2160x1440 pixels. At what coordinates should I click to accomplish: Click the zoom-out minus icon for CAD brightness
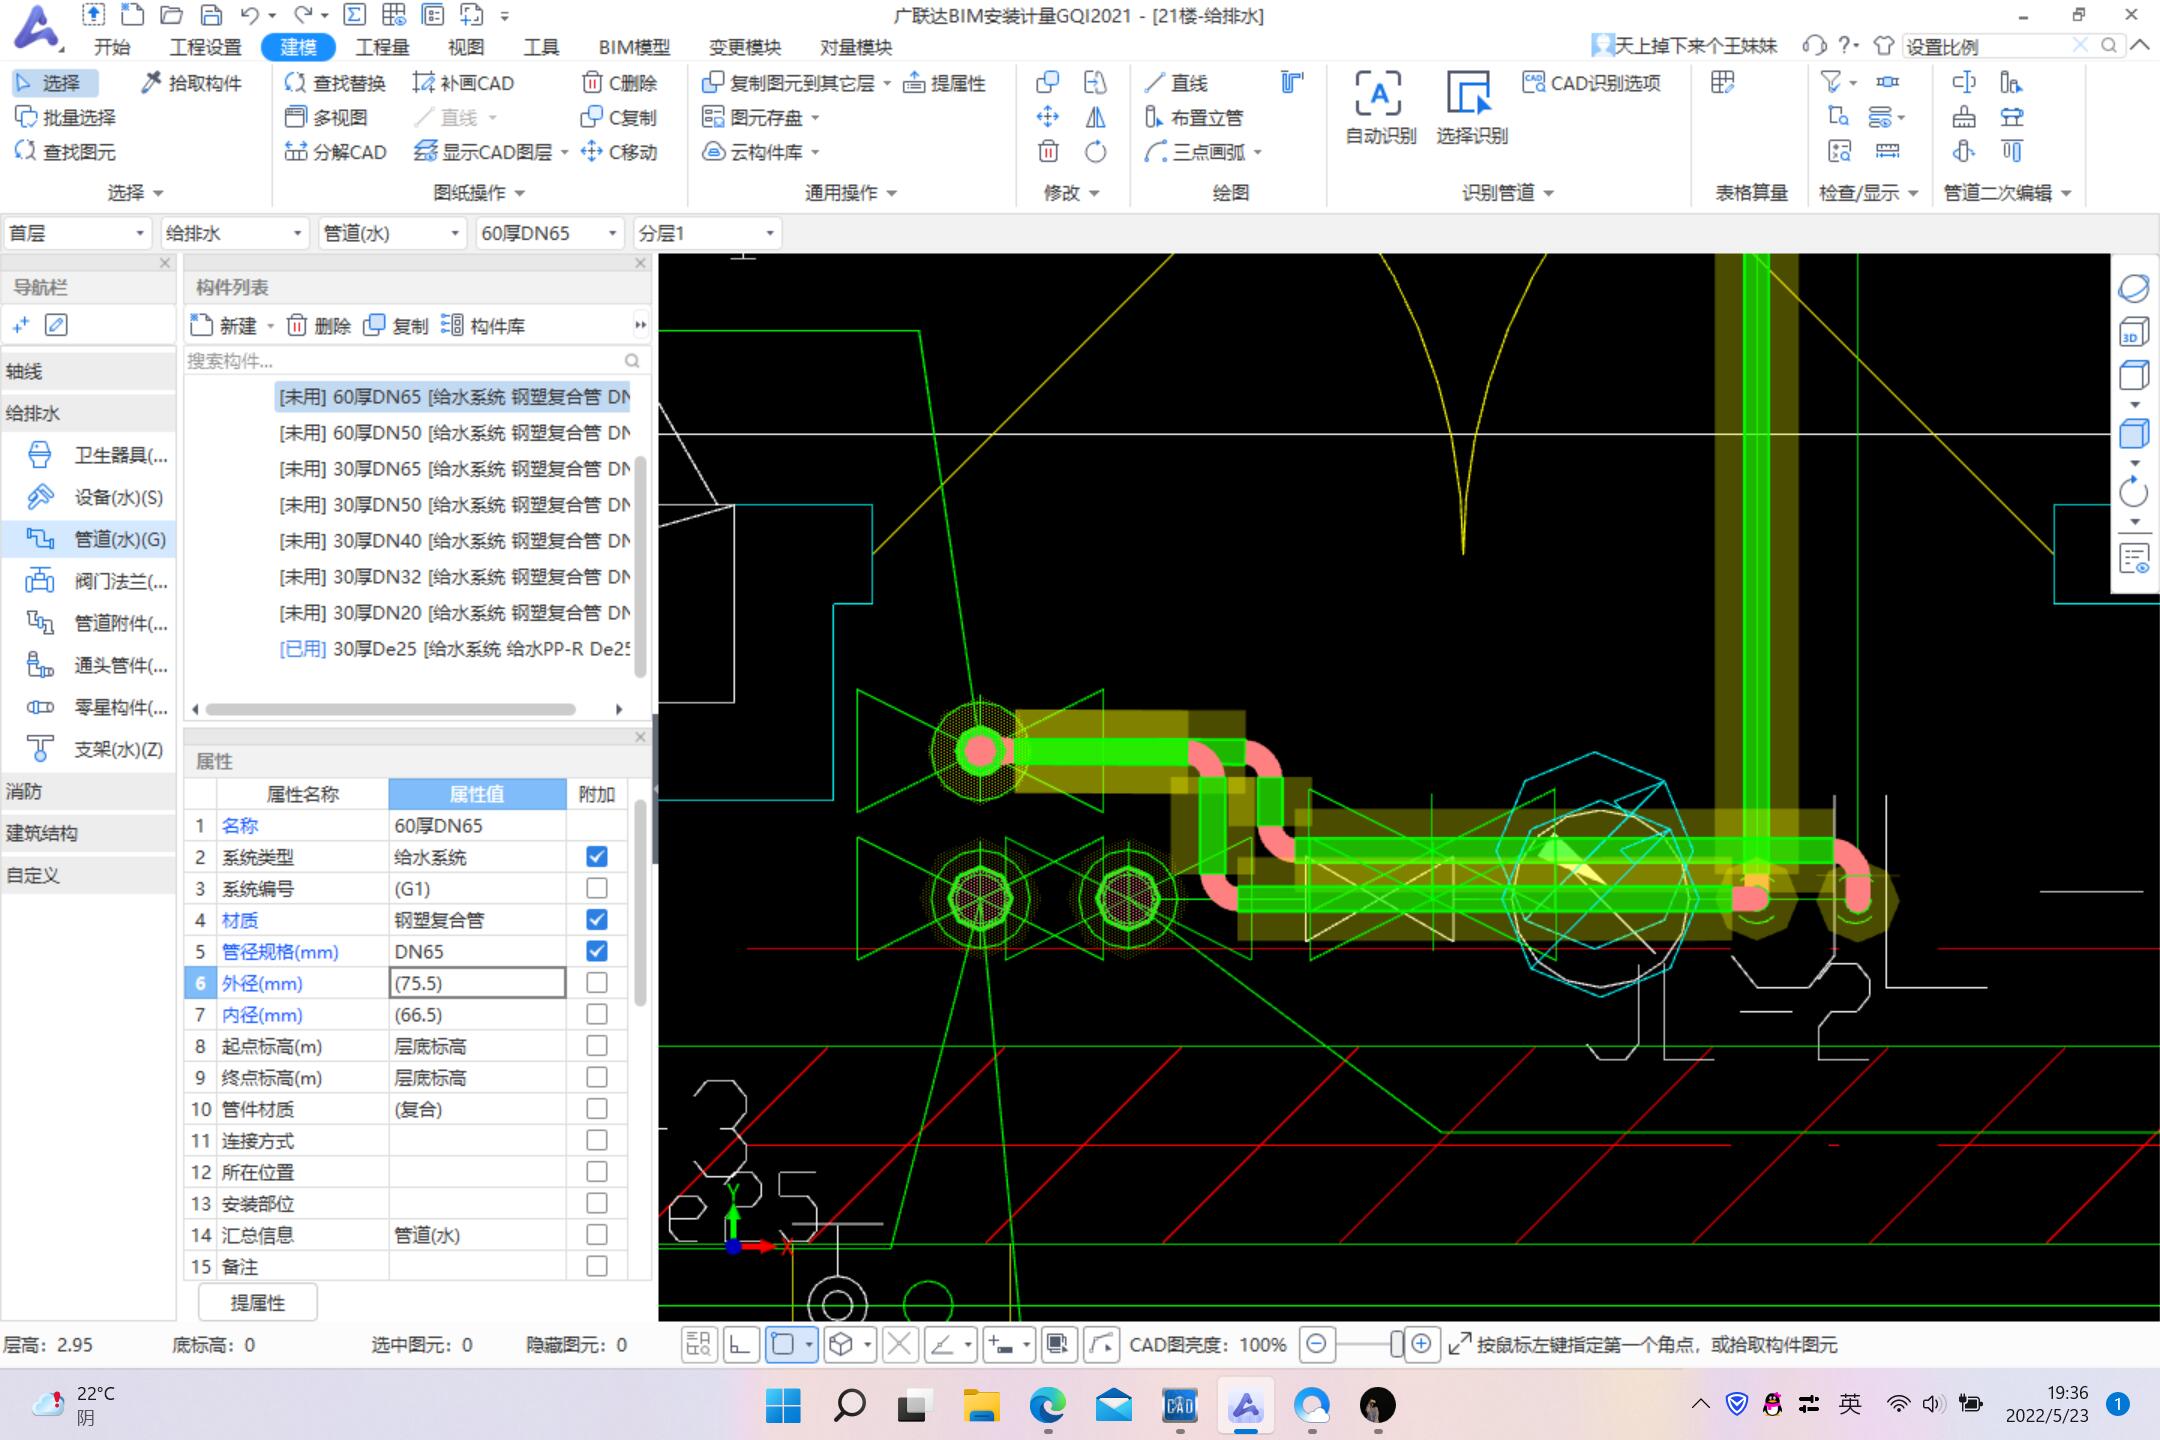tap(1317, 1345)
